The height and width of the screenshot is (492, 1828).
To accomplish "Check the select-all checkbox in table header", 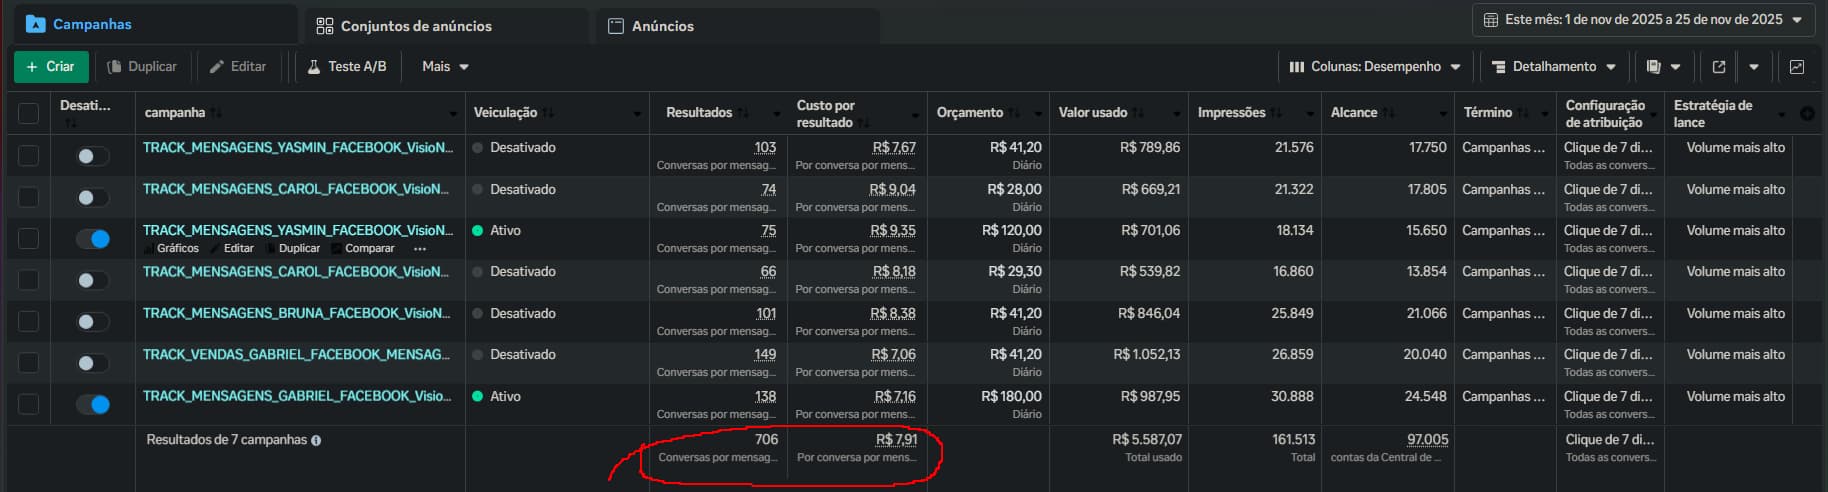I will pos(29,113).
